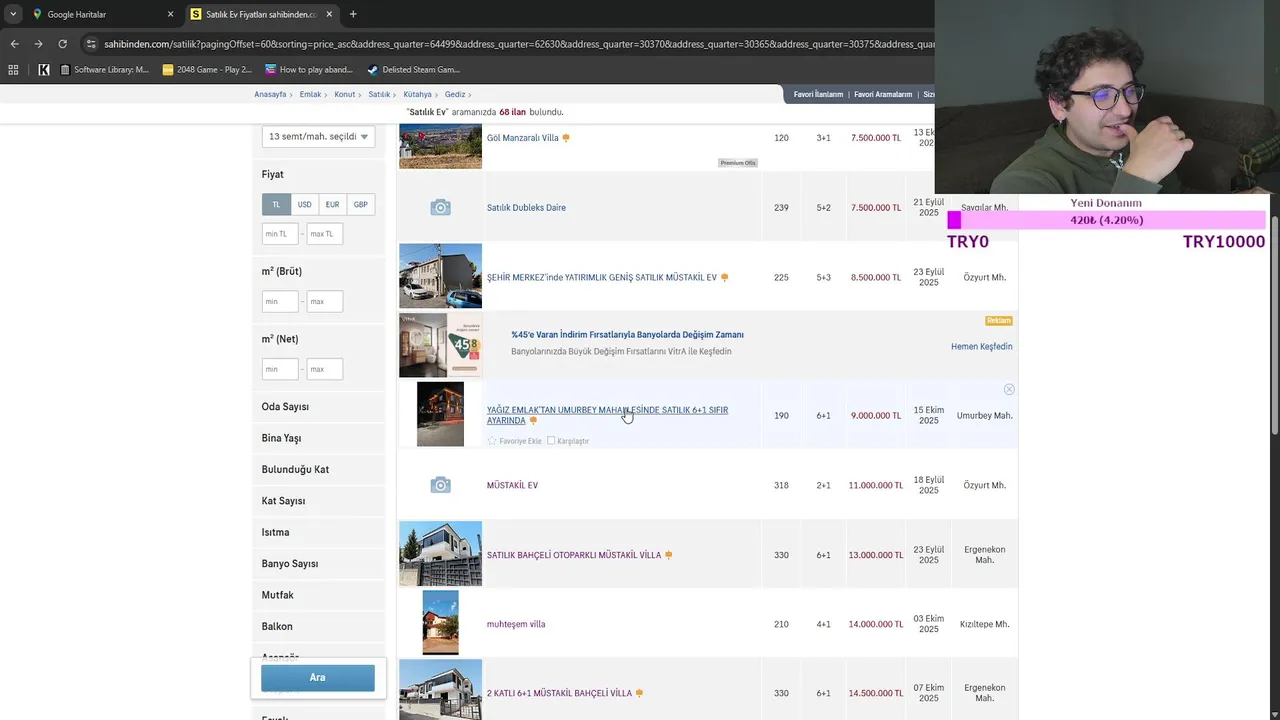This screenshot has width=1280, height=720.
Task: Open SATILIK BAHÇELİ OTOPARKLI MÜSTAKİL VİLLA listing
Action: (x=574, y=555)
